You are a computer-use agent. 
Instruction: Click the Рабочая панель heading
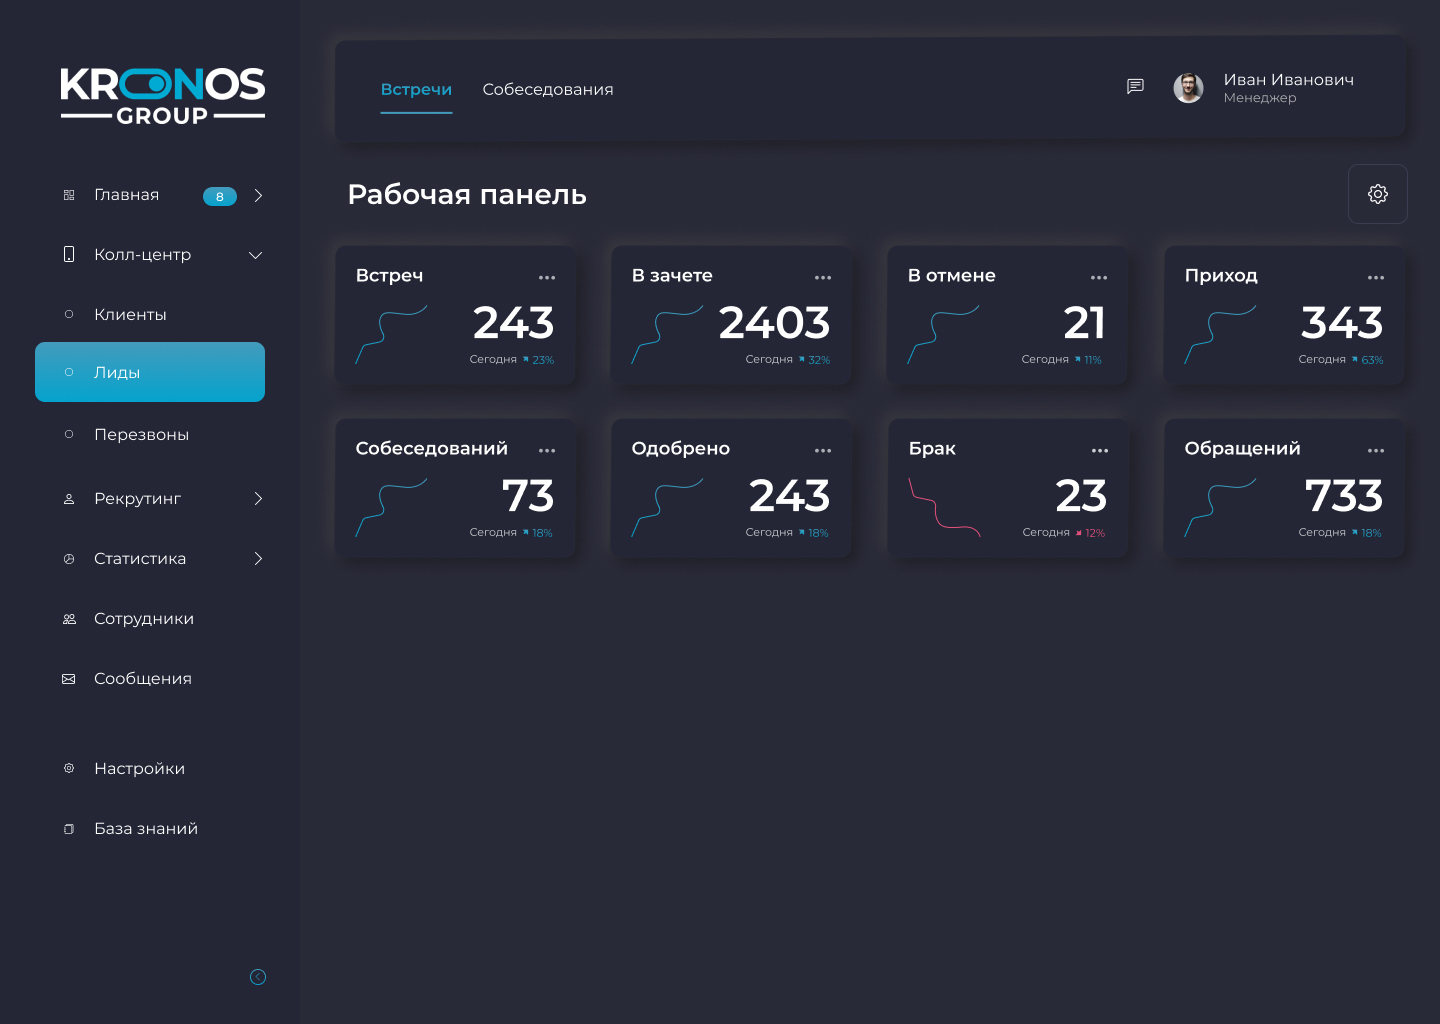(x=467, y=194)
